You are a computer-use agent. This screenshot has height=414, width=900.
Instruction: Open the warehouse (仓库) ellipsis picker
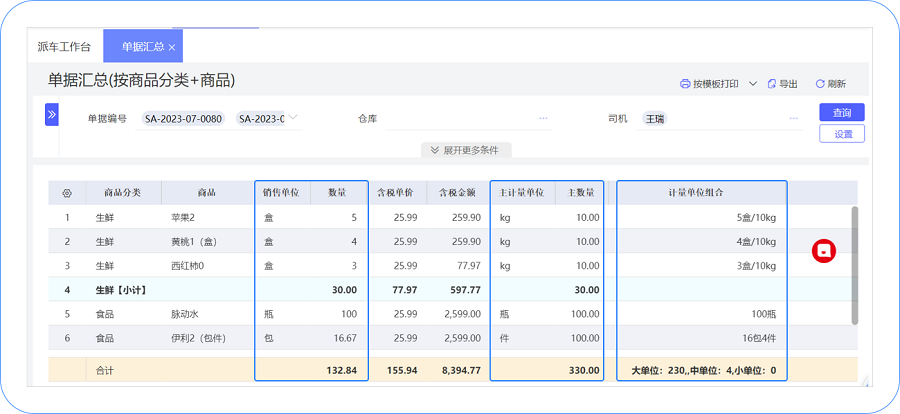543,119
